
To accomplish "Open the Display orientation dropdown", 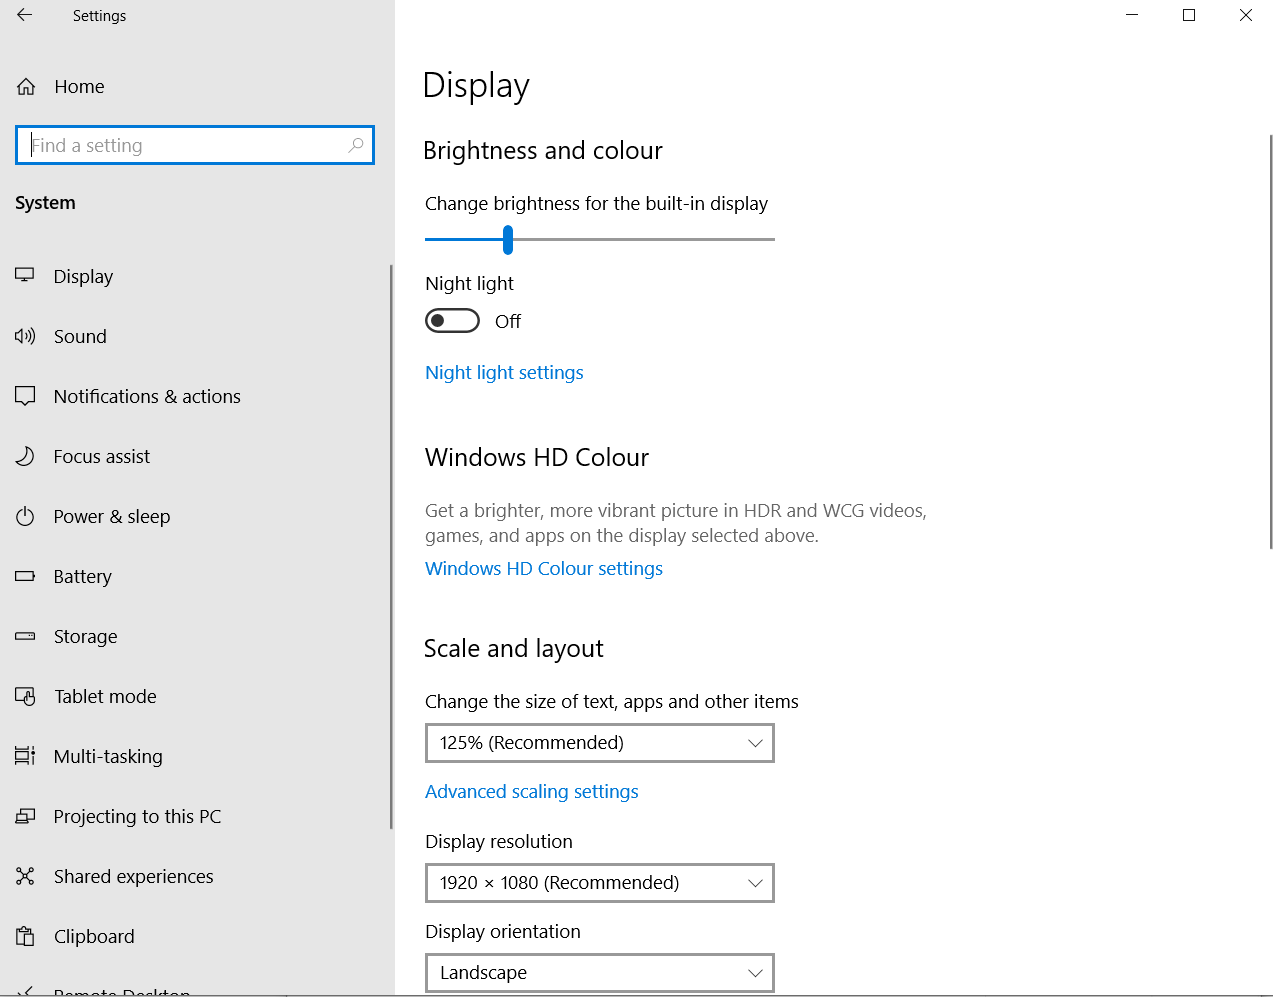I will coord(600,973).
